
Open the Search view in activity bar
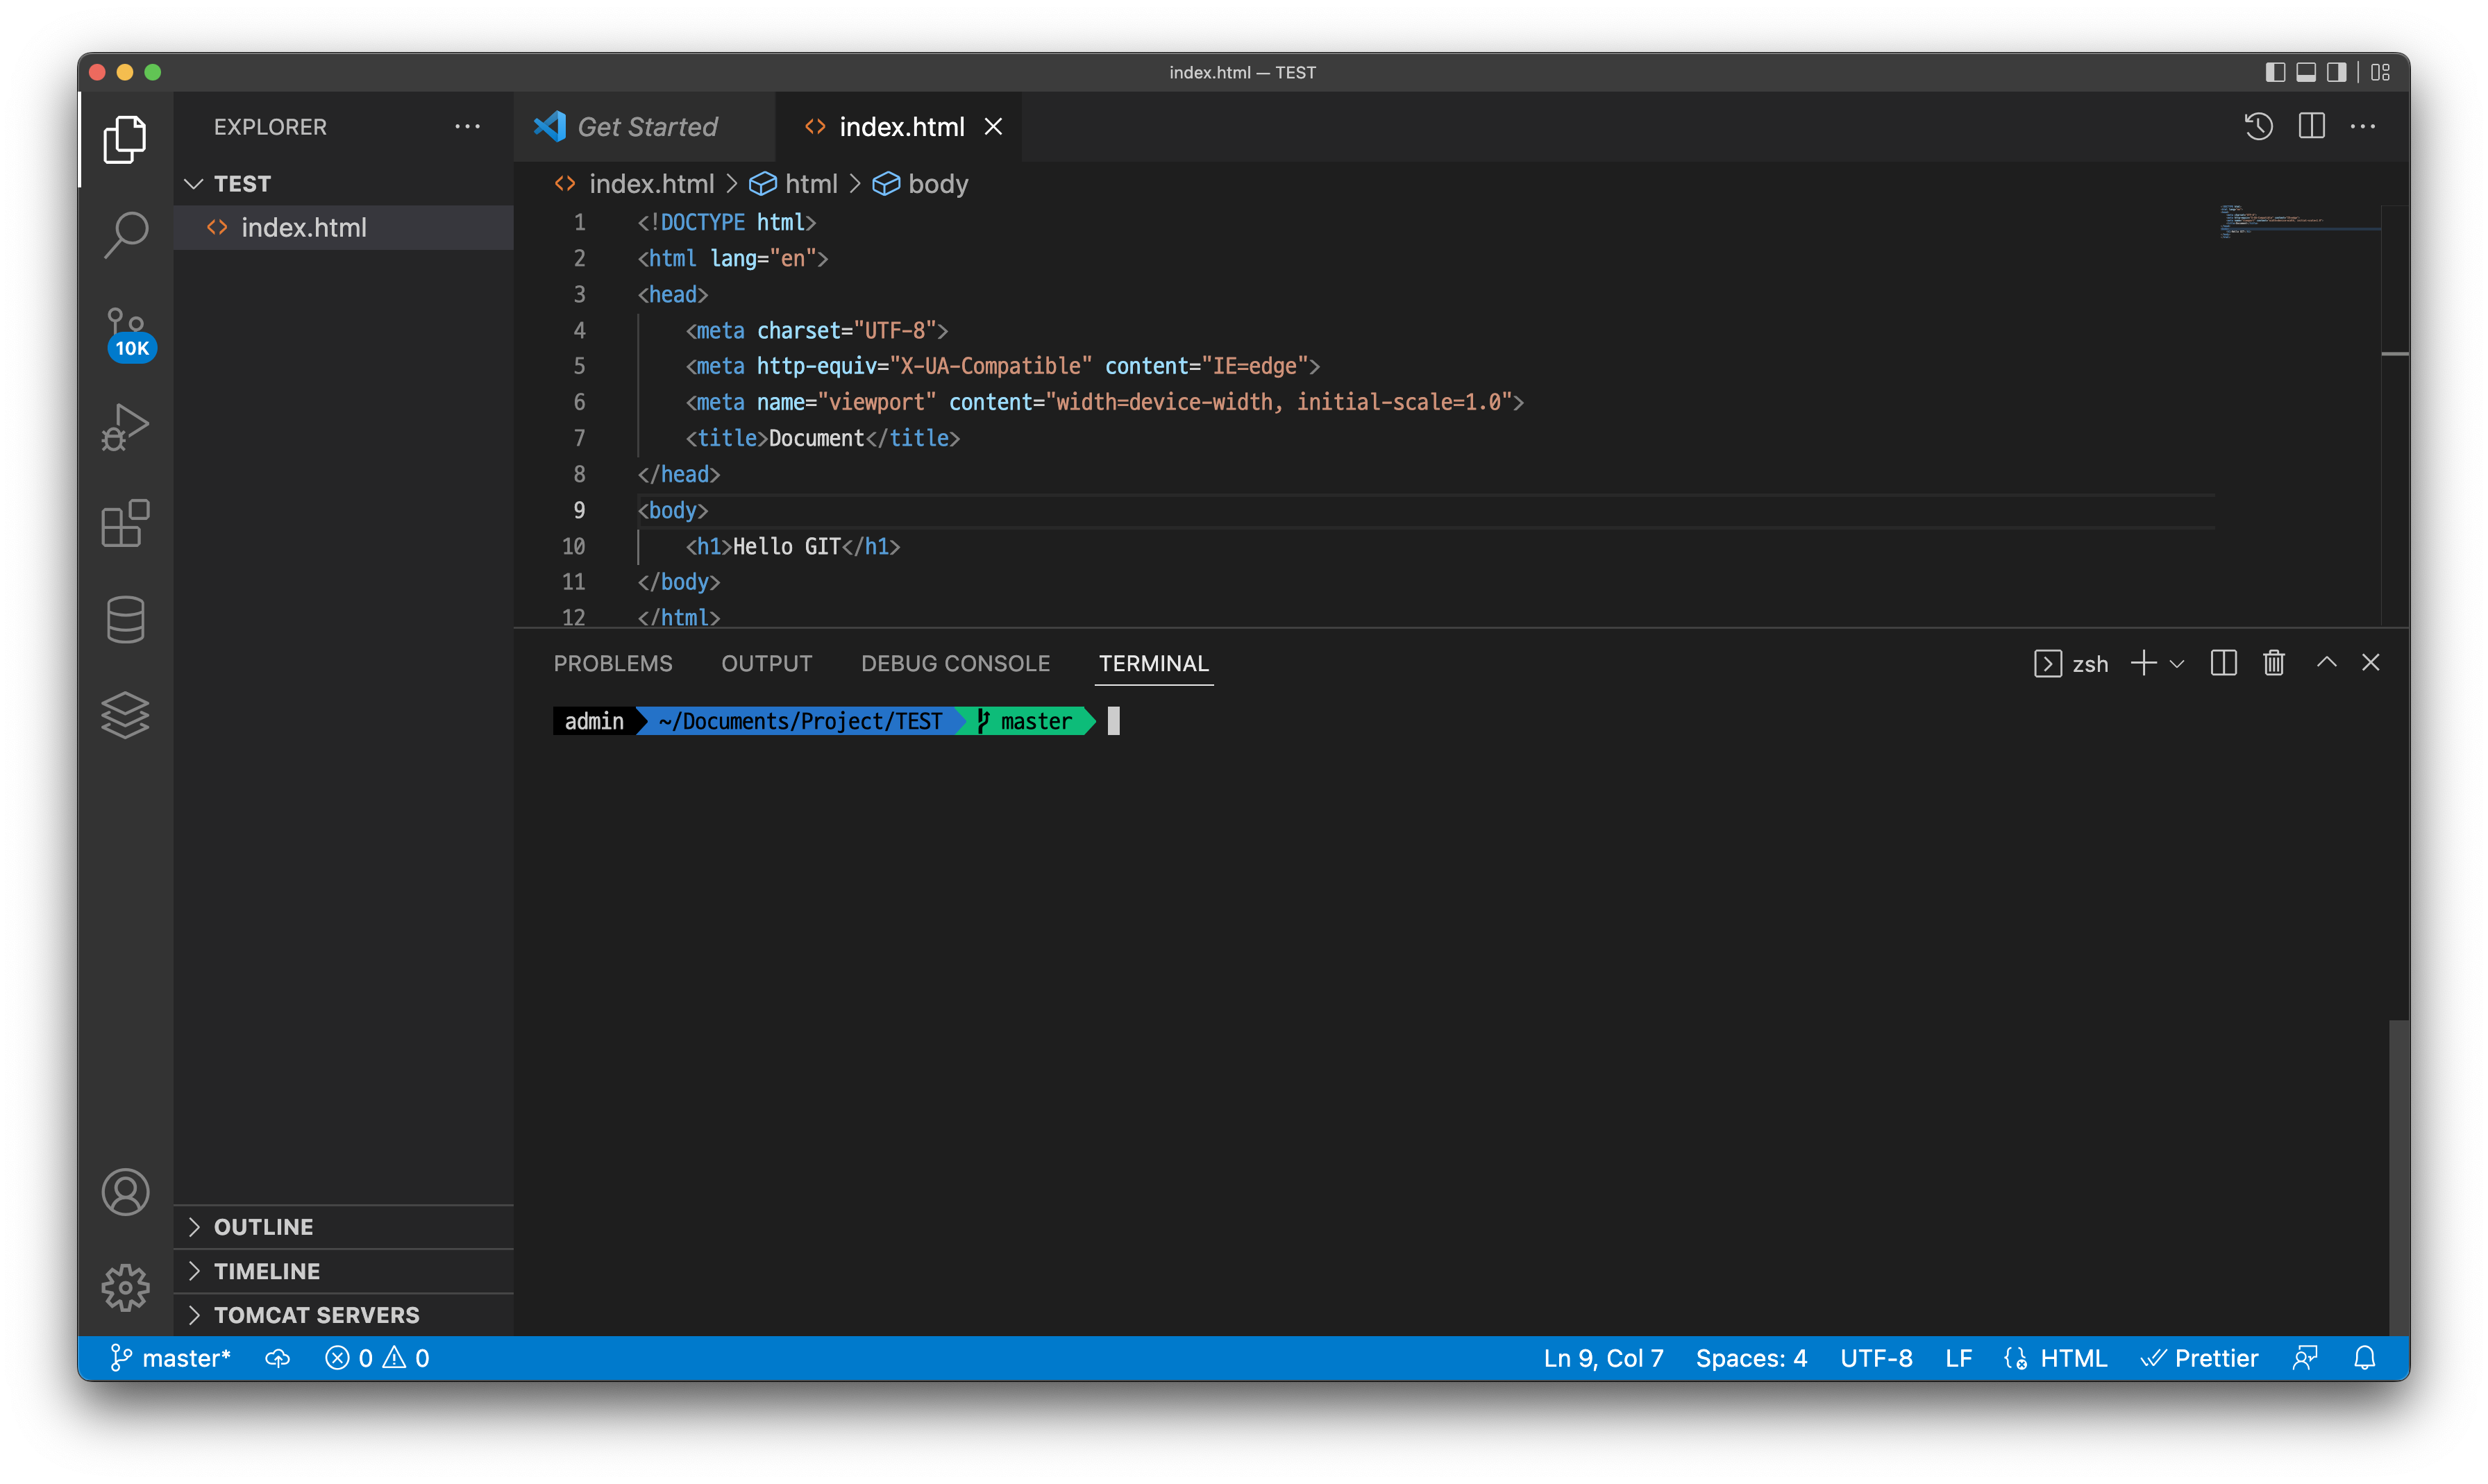coord(125,235)
